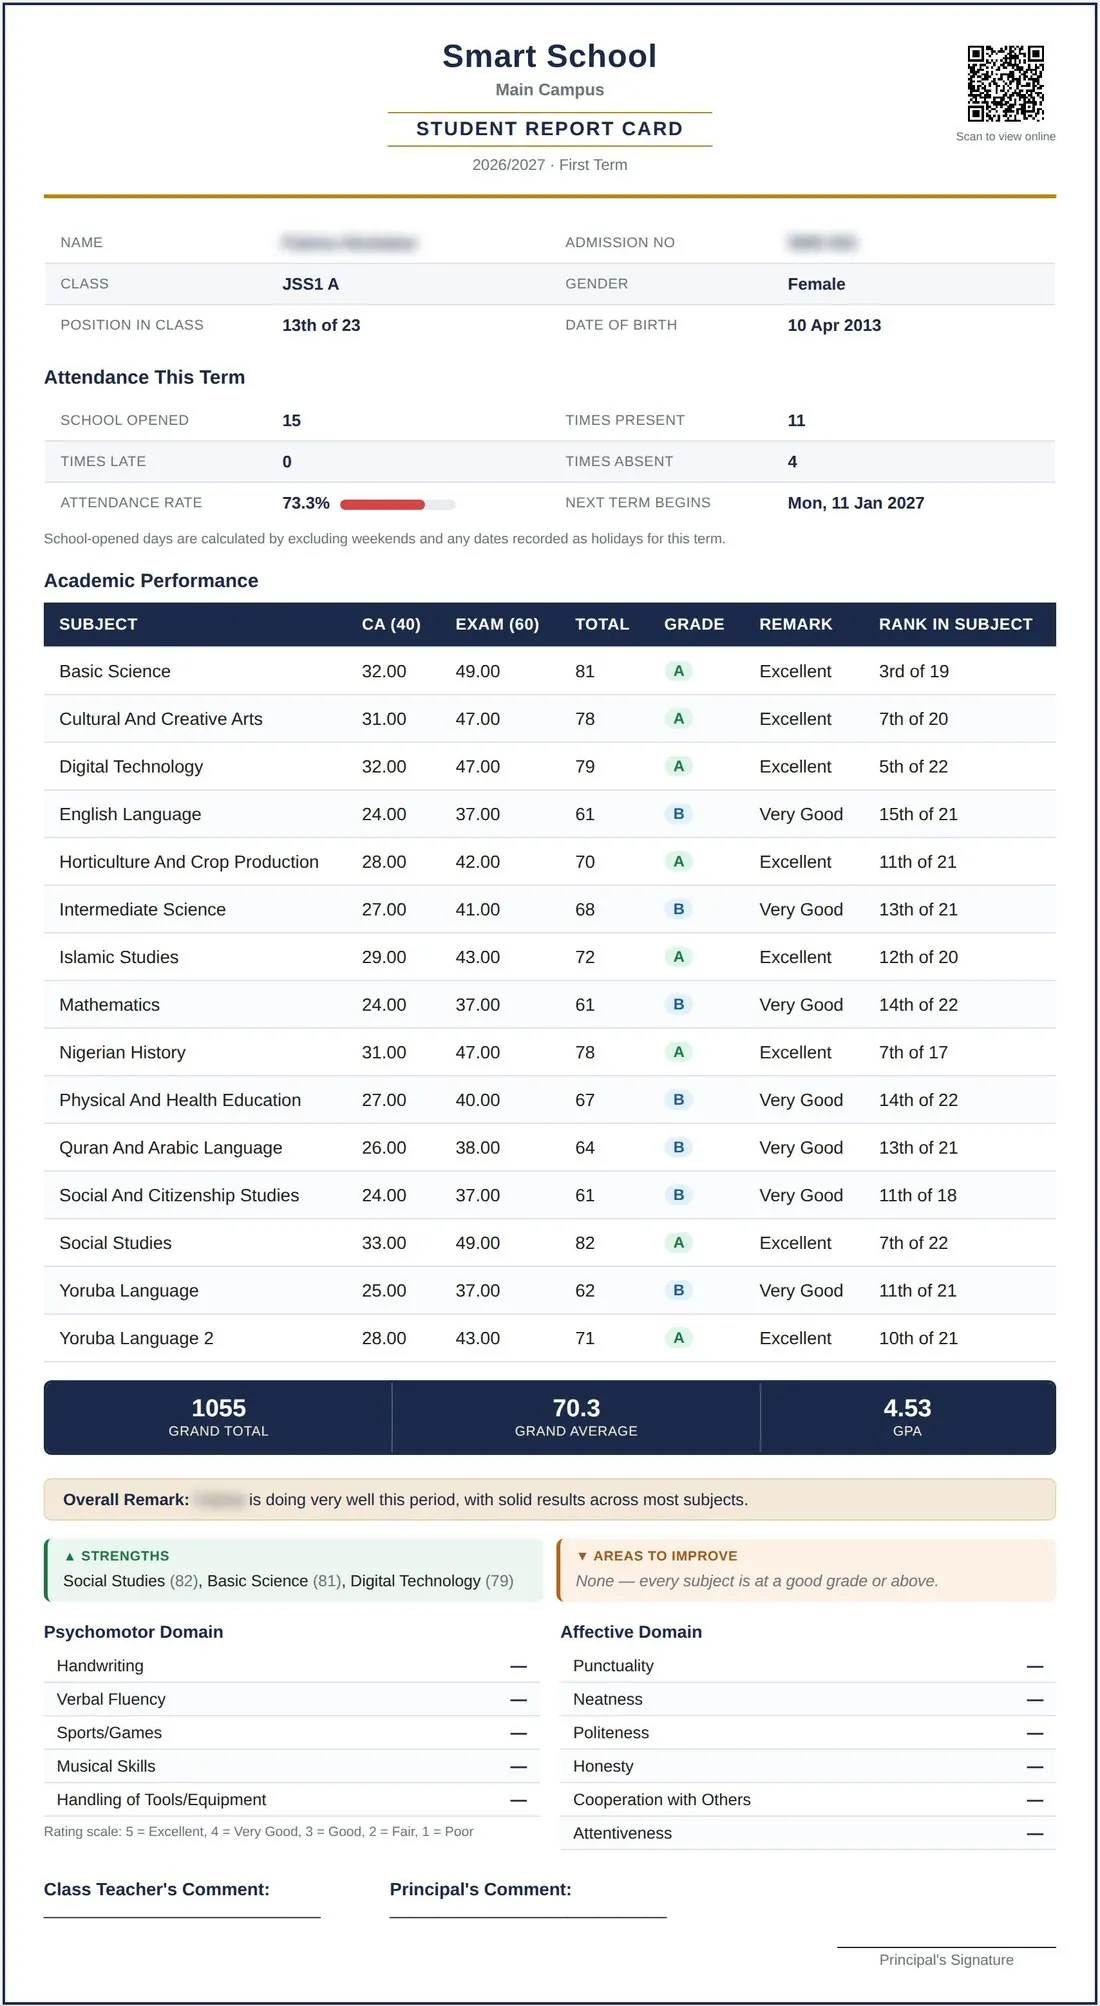Click the SUBJECT column header
This screenshot has width=1100, height=2006.
[98, 624]
